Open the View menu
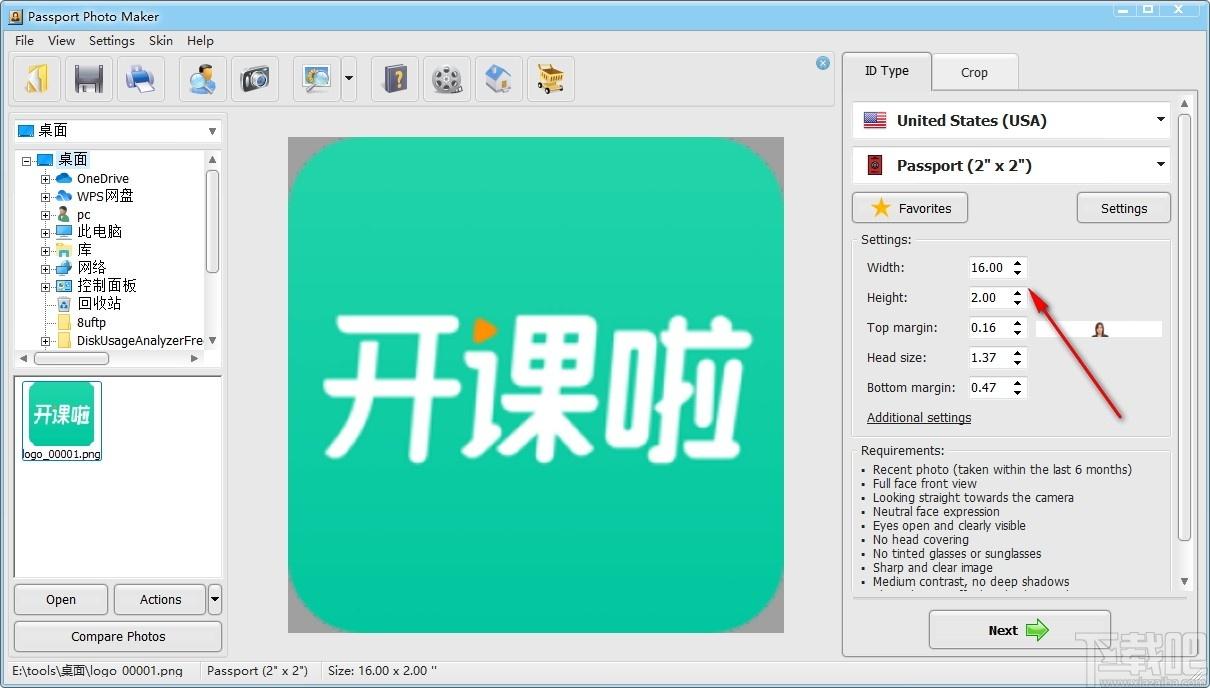 pos(61,41)
